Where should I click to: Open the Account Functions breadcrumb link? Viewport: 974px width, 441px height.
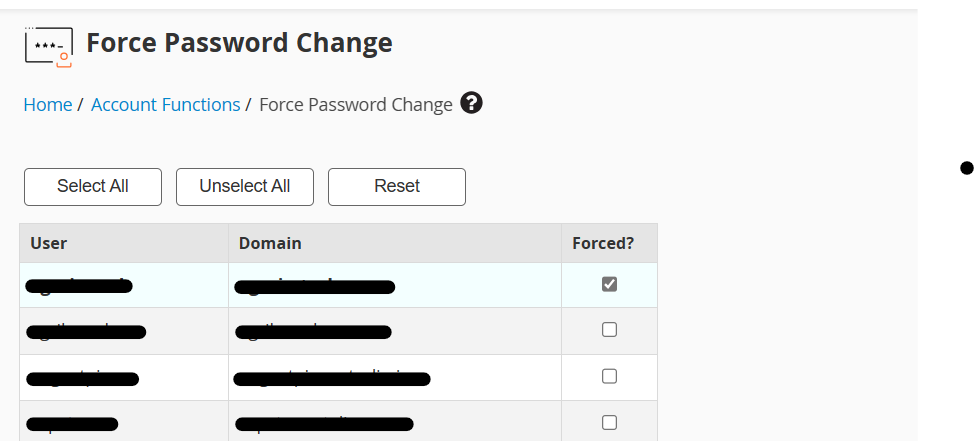[165, 104]
